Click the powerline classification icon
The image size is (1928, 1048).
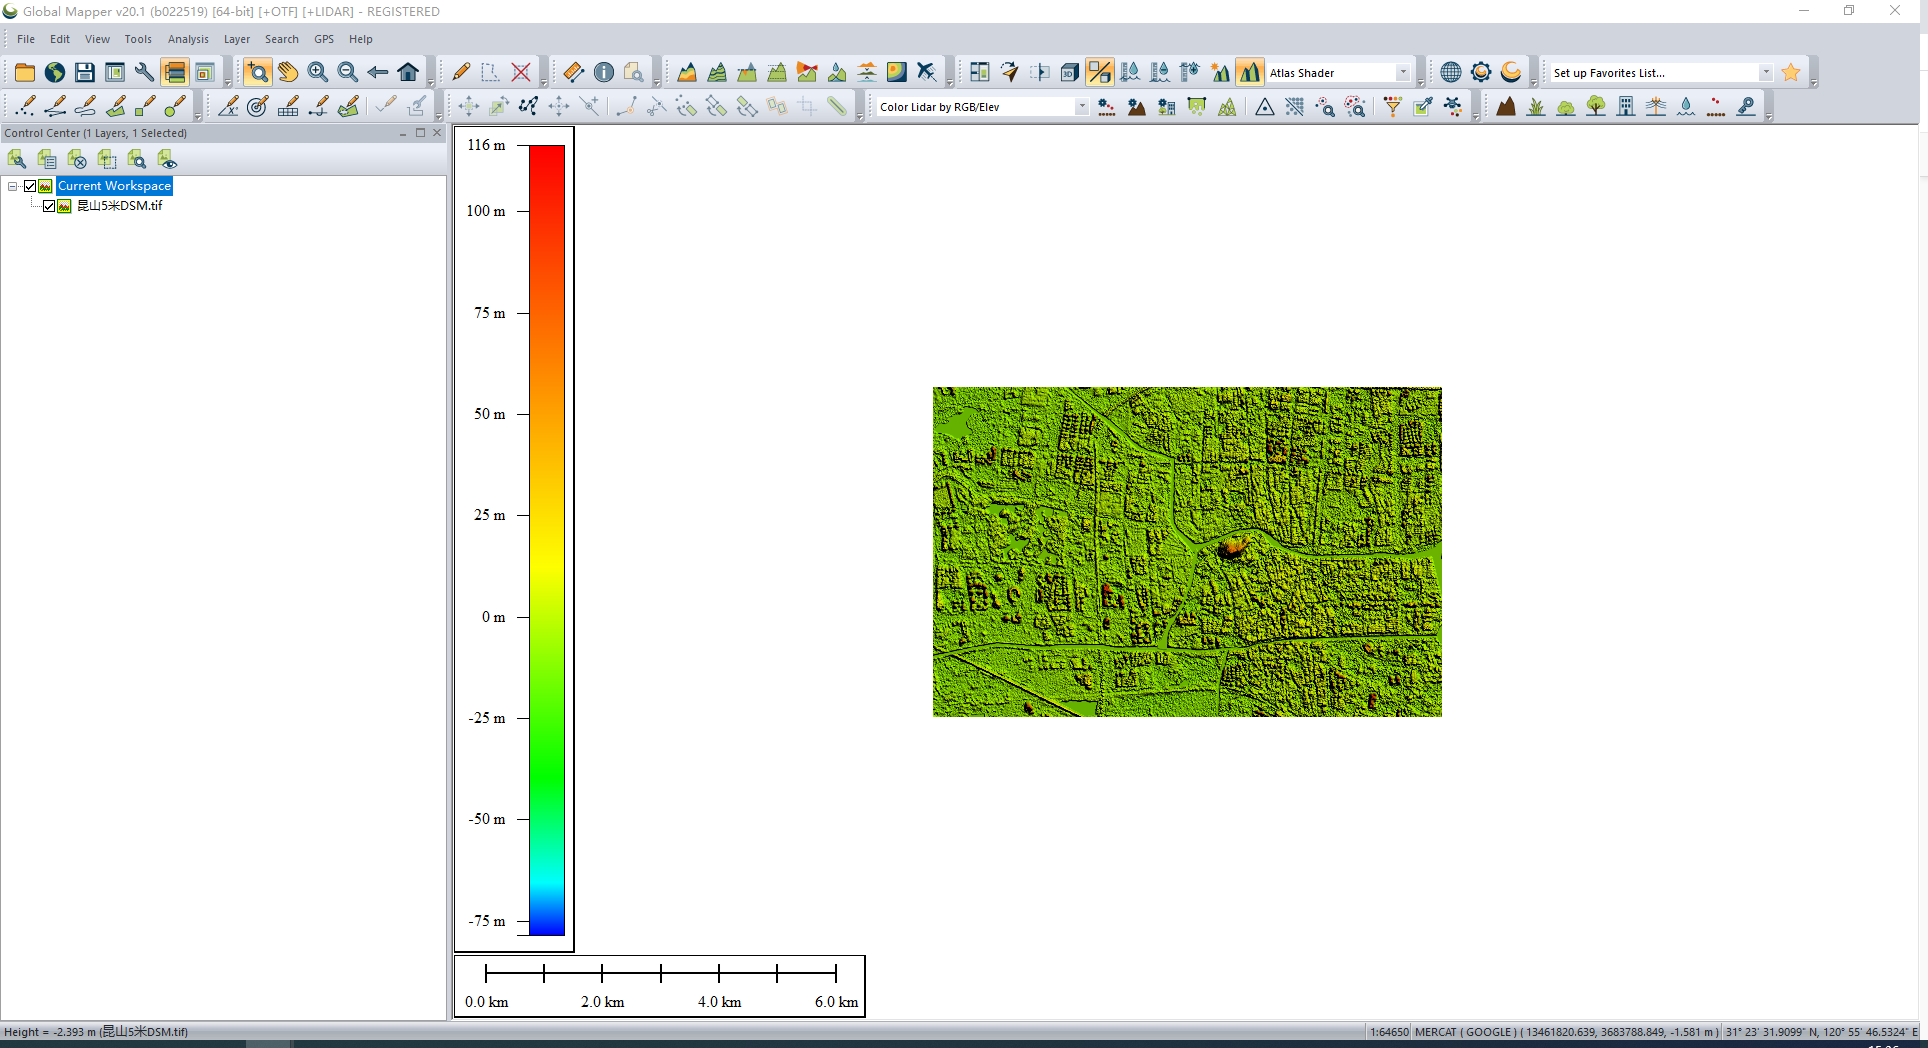[1656, 106]
